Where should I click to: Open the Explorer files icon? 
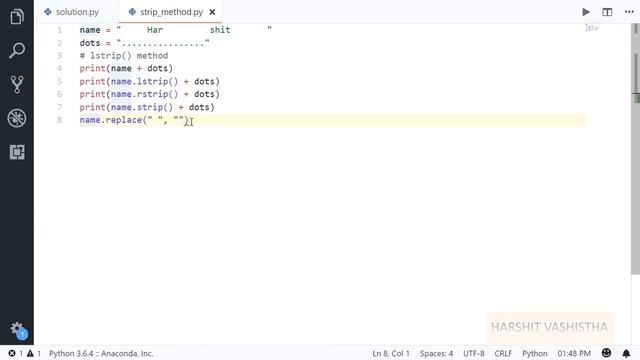[x=17, y=17]
